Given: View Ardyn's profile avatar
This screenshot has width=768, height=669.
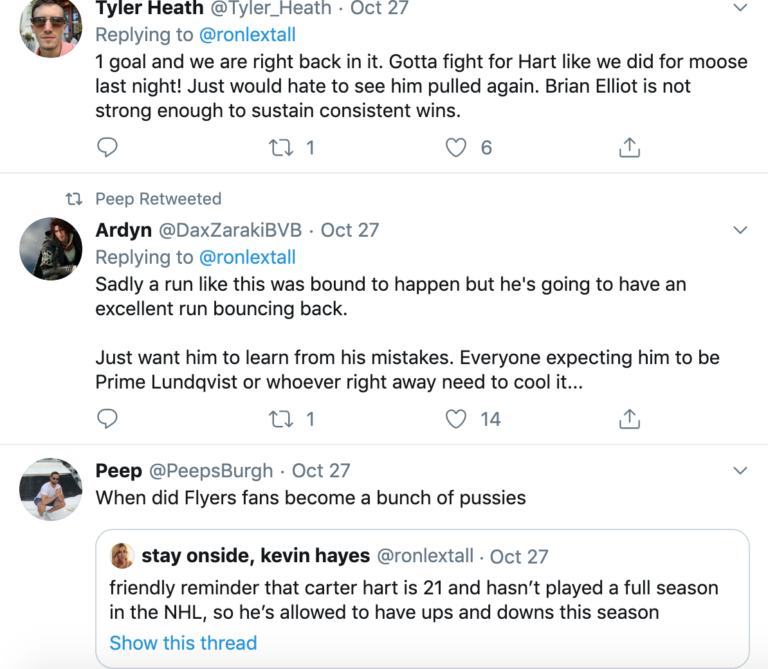Looking at the screenshot, I should tap(50, 249).
